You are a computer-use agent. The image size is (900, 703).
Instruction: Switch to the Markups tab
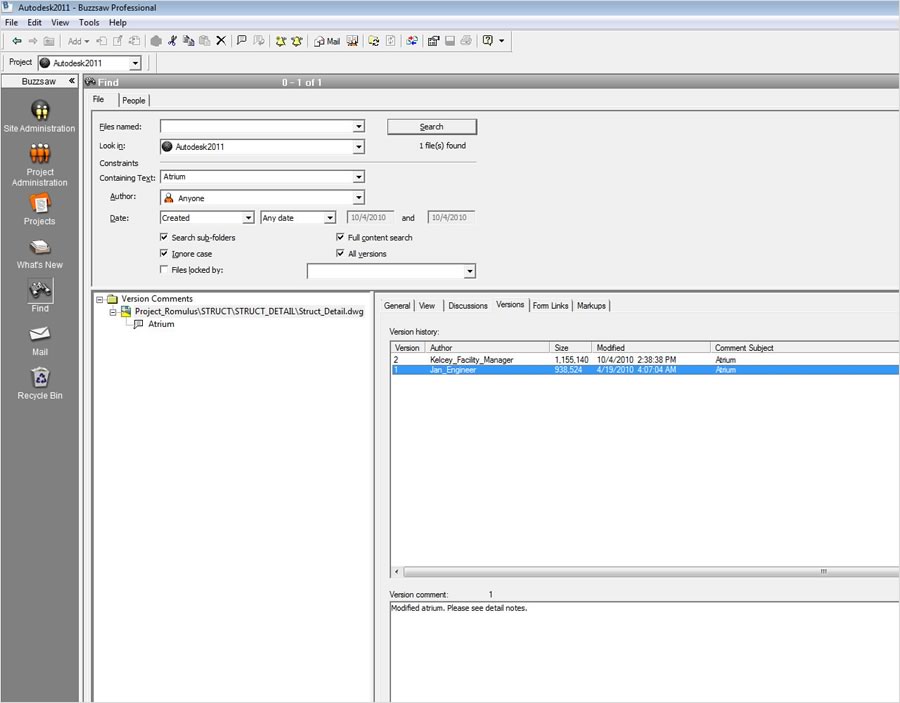click(591, 306)
